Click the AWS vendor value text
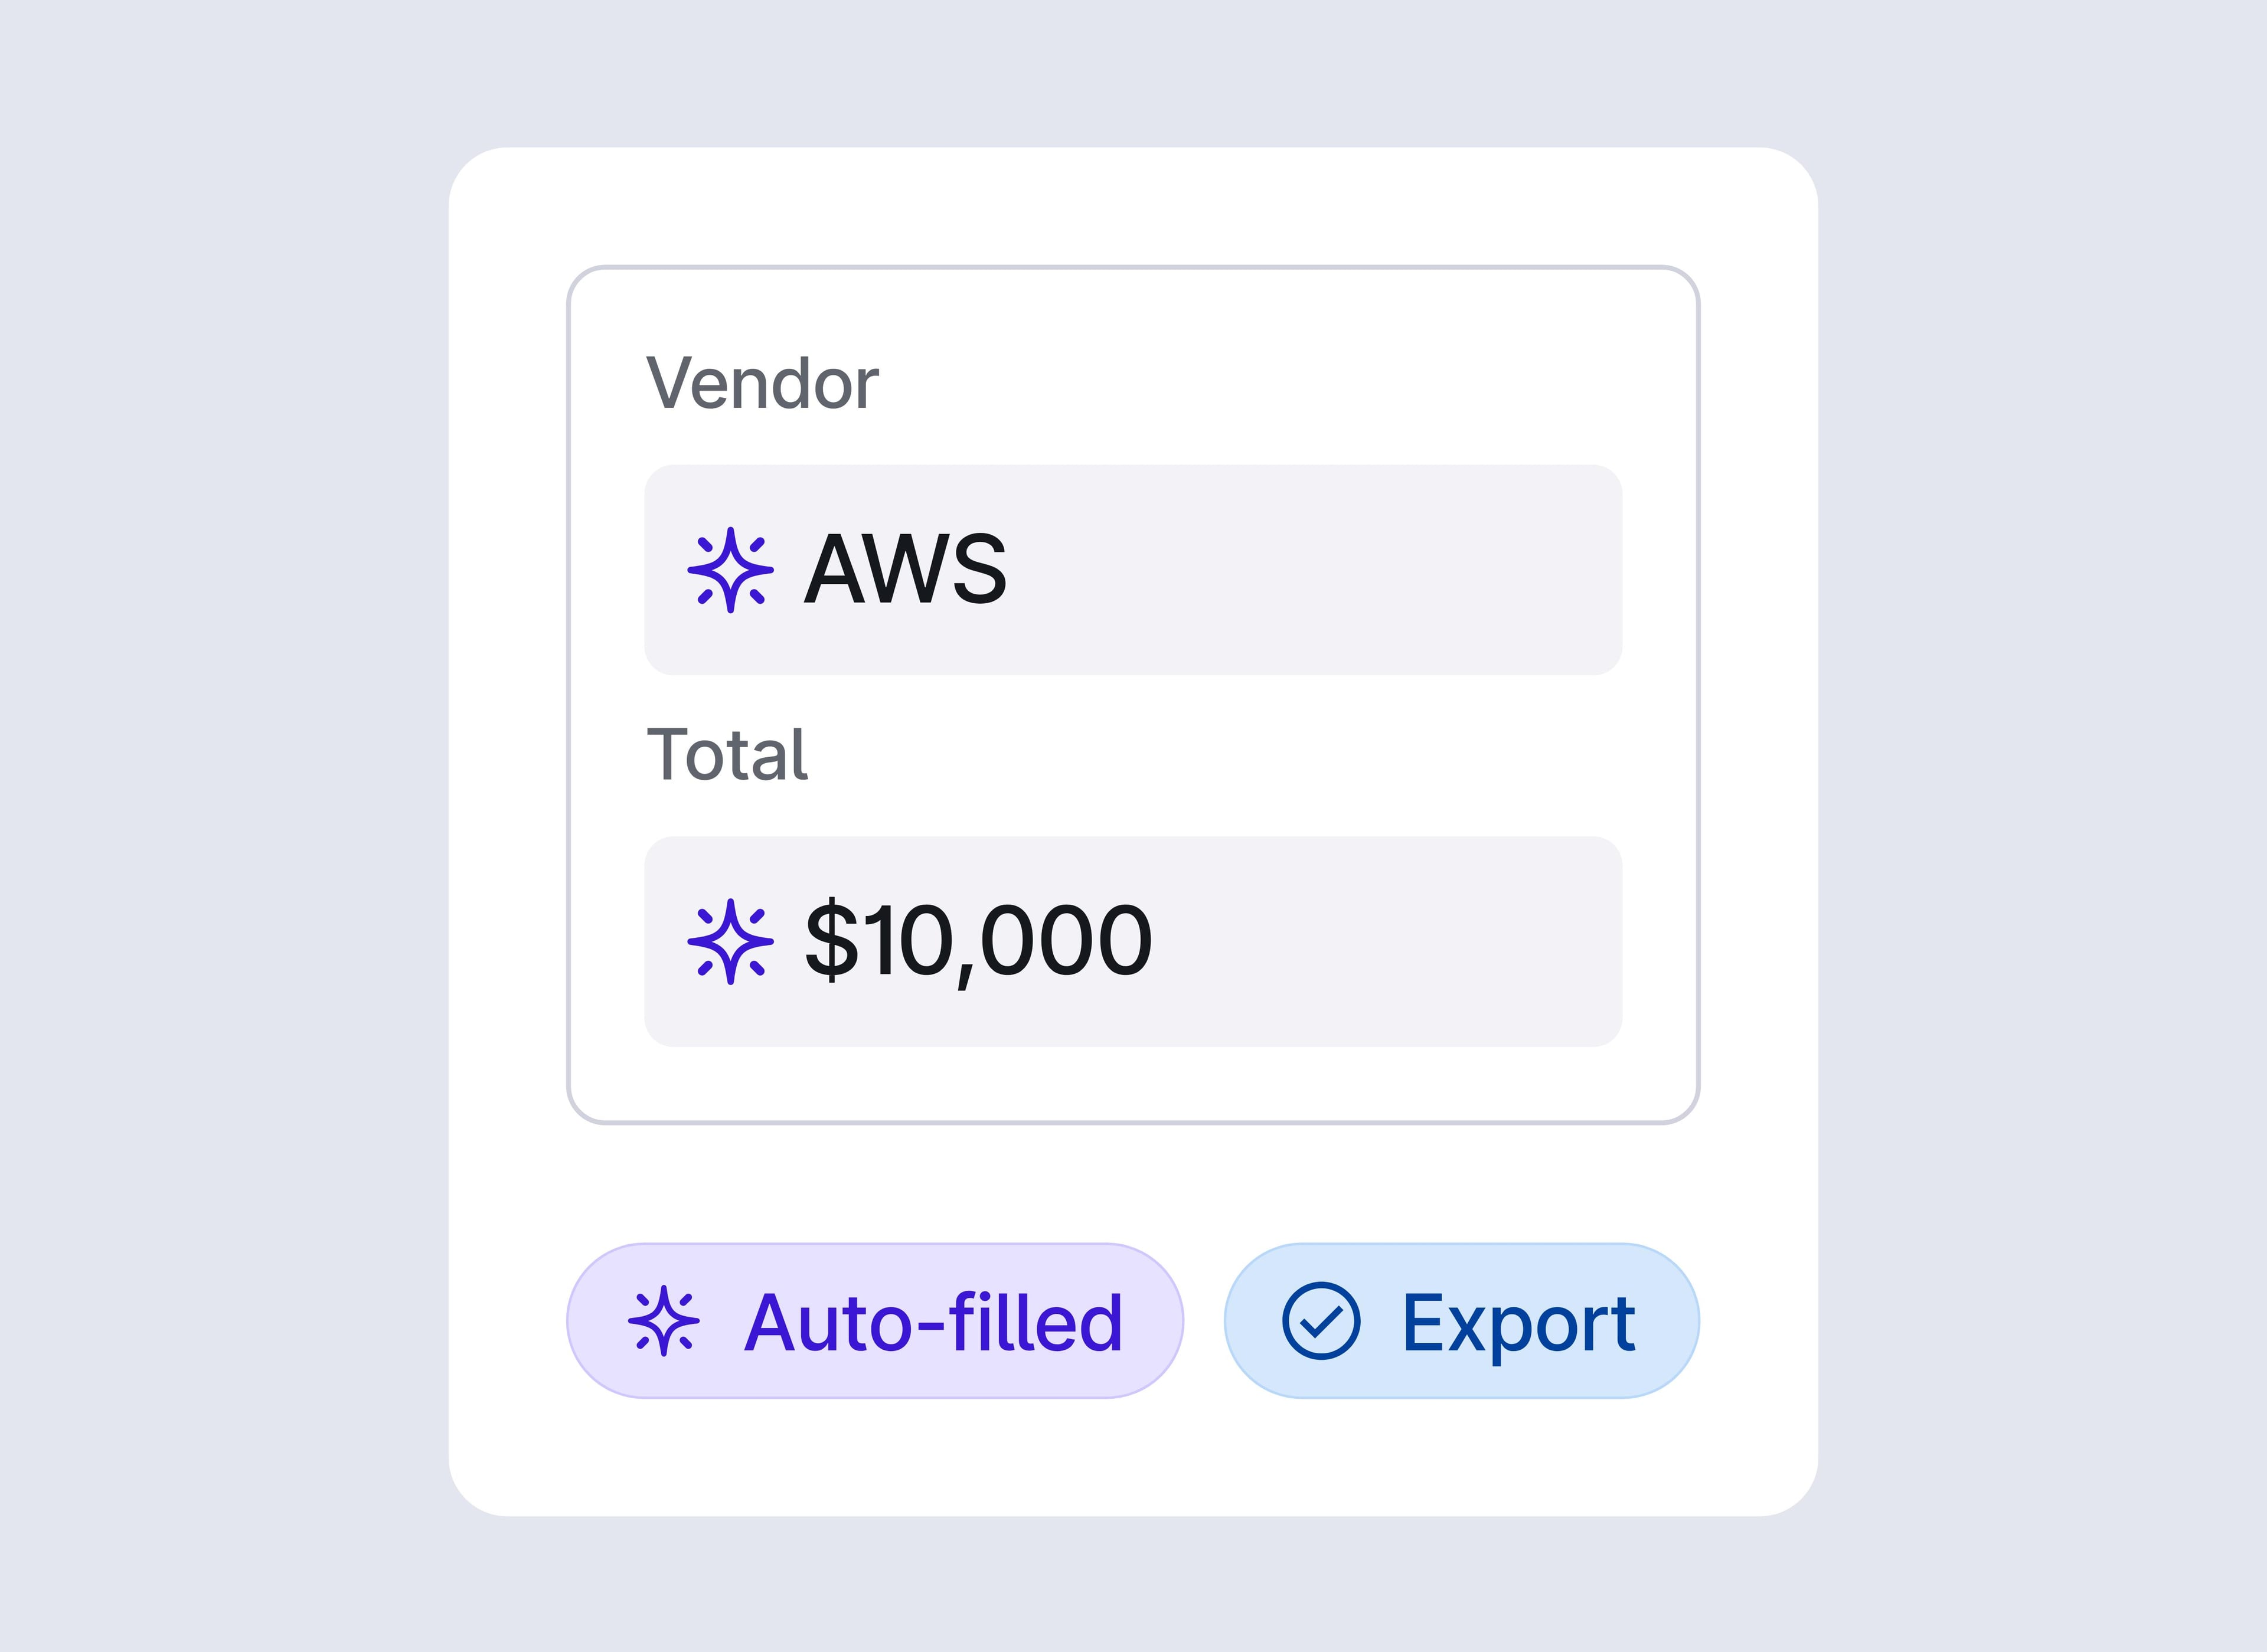This screenshot has height=1652, width=2267. click(x=905, y=570)
